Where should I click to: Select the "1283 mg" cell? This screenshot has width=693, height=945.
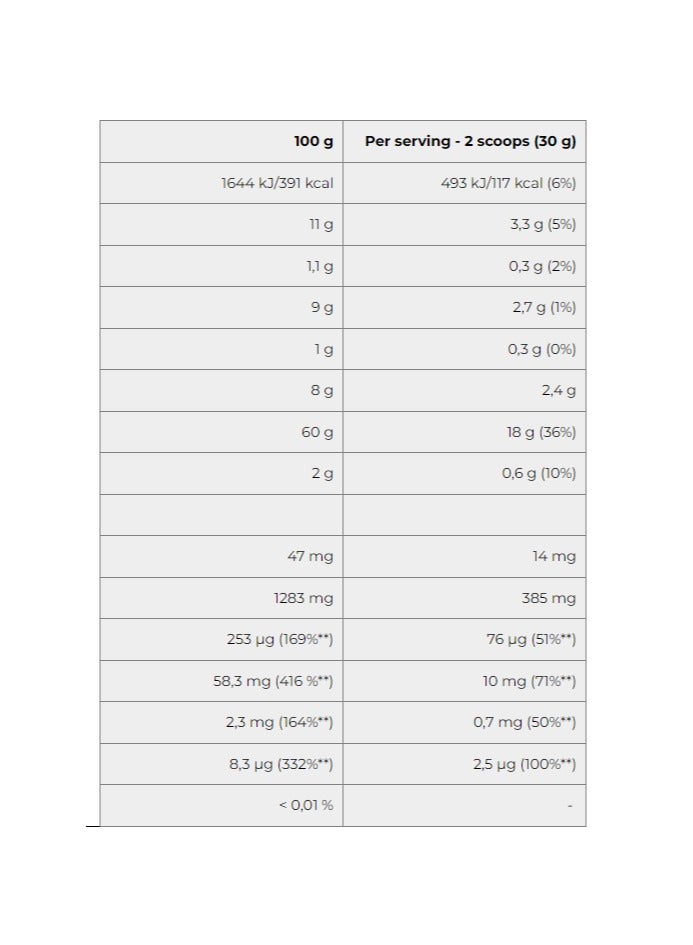[x=304, y=598]
